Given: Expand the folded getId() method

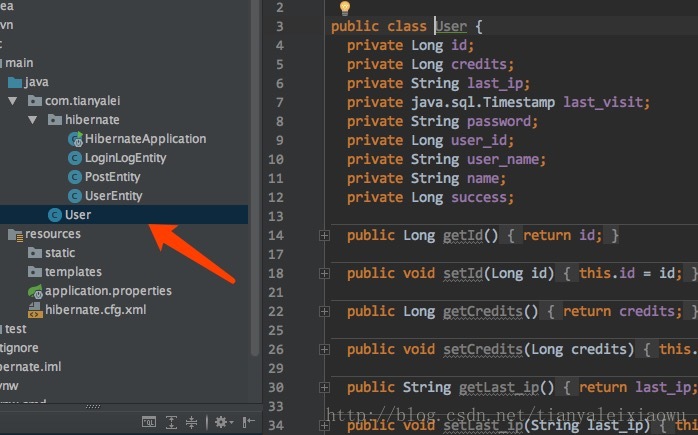Looking at the screenshot, I should click(x=325, y=236).
